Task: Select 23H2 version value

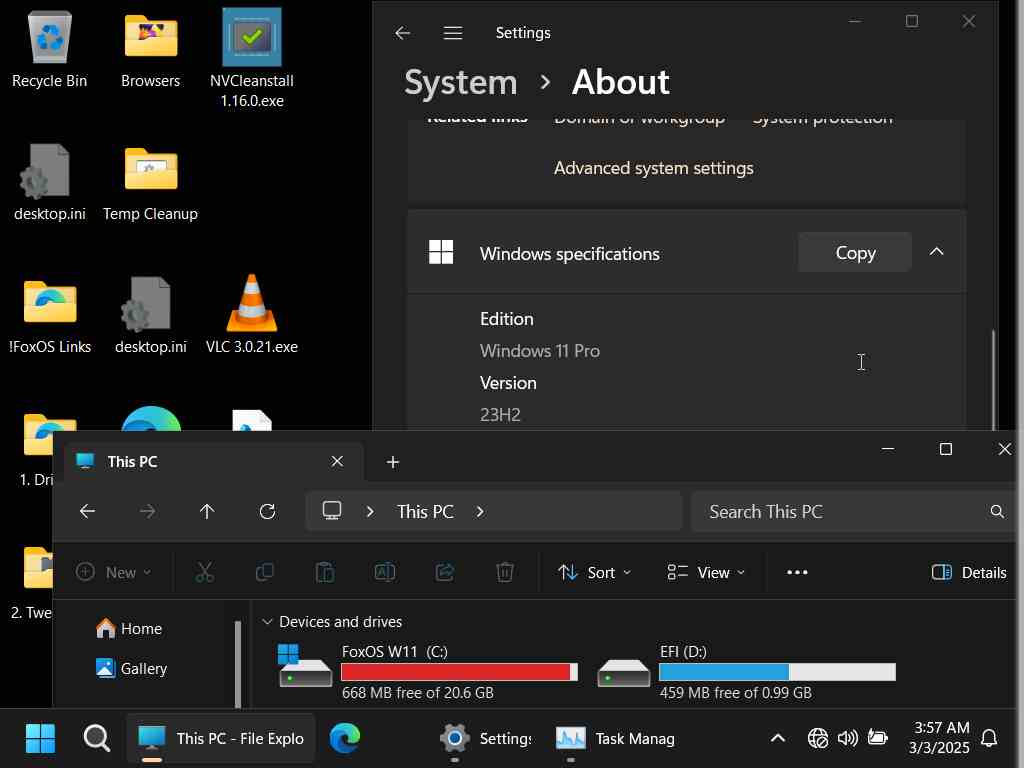Action: pyautogui.click(x=500, y=415)
